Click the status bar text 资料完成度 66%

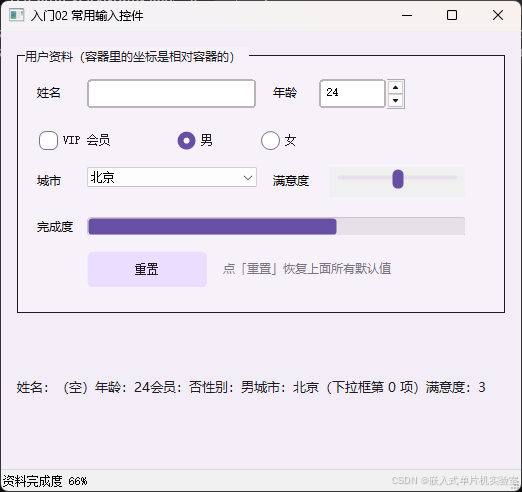45,481
